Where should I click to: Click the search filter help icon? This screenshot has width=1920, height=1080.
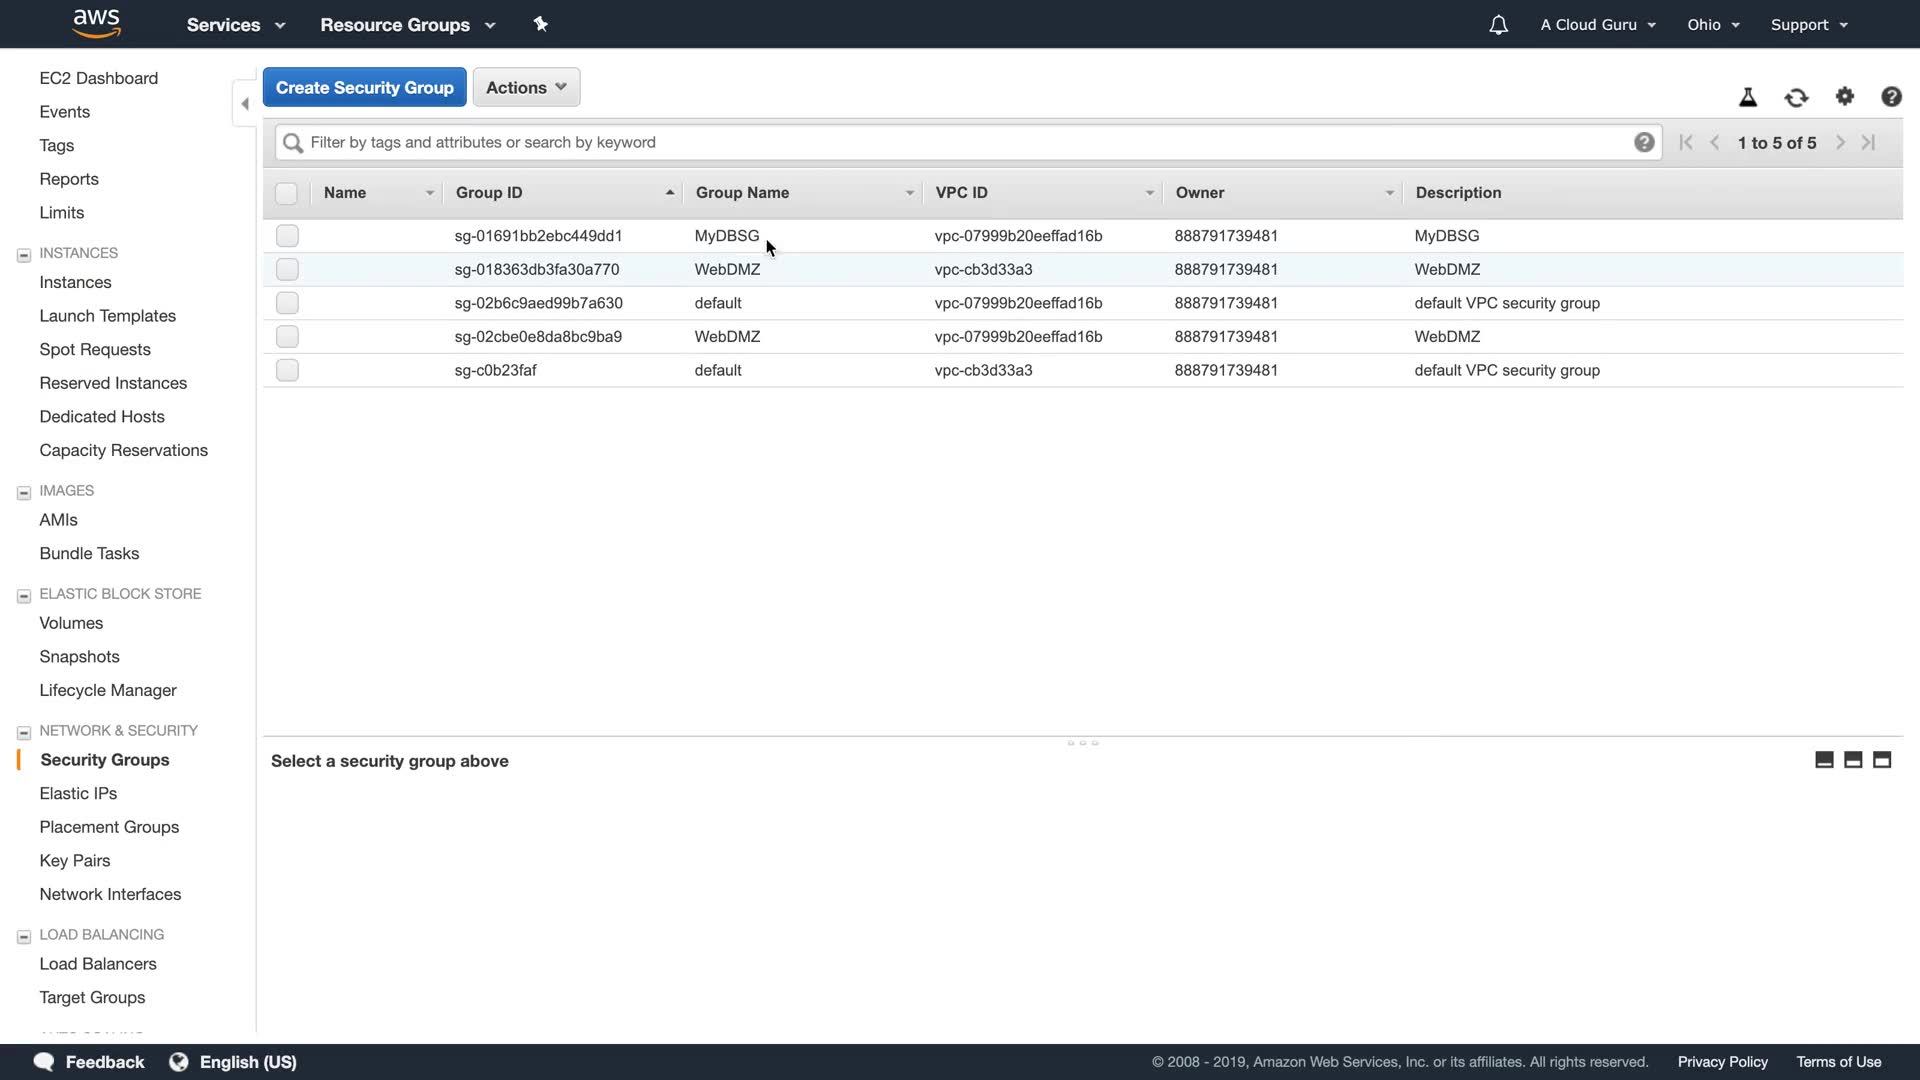click(1644, 142)
